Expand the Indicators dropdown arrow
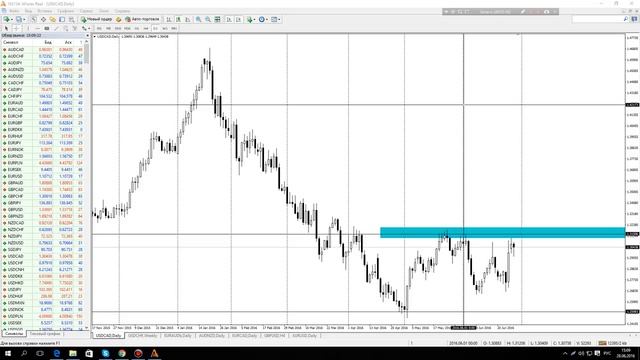The height and width of the screenshot is (360, 640). [254, 19]
